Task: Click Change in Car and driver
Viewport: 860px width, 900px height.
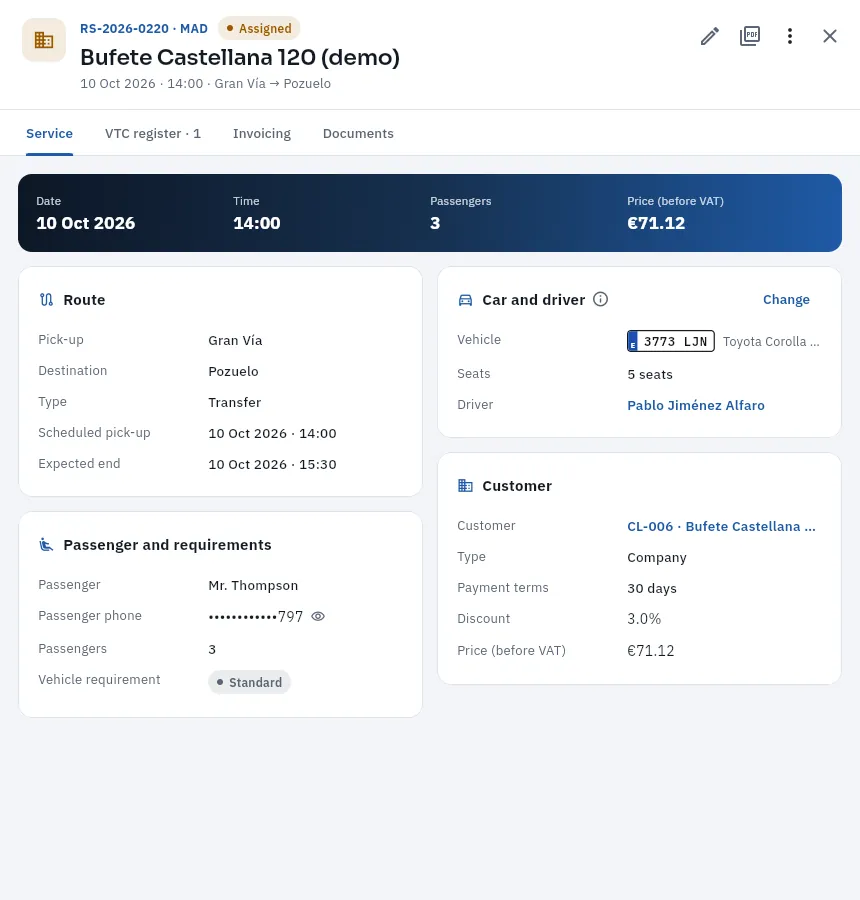Action: pos(786,300)
